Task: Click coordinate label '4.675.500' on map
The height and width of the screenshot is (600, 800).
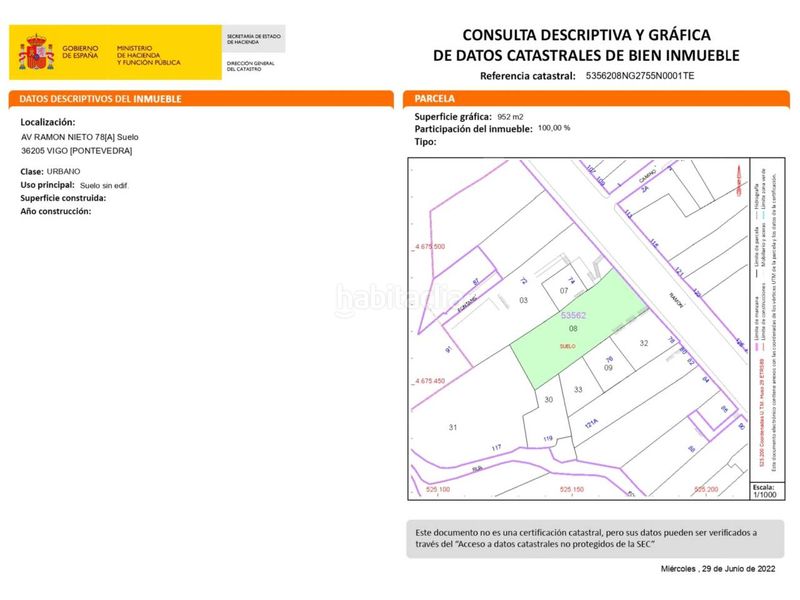Action: 430,246
